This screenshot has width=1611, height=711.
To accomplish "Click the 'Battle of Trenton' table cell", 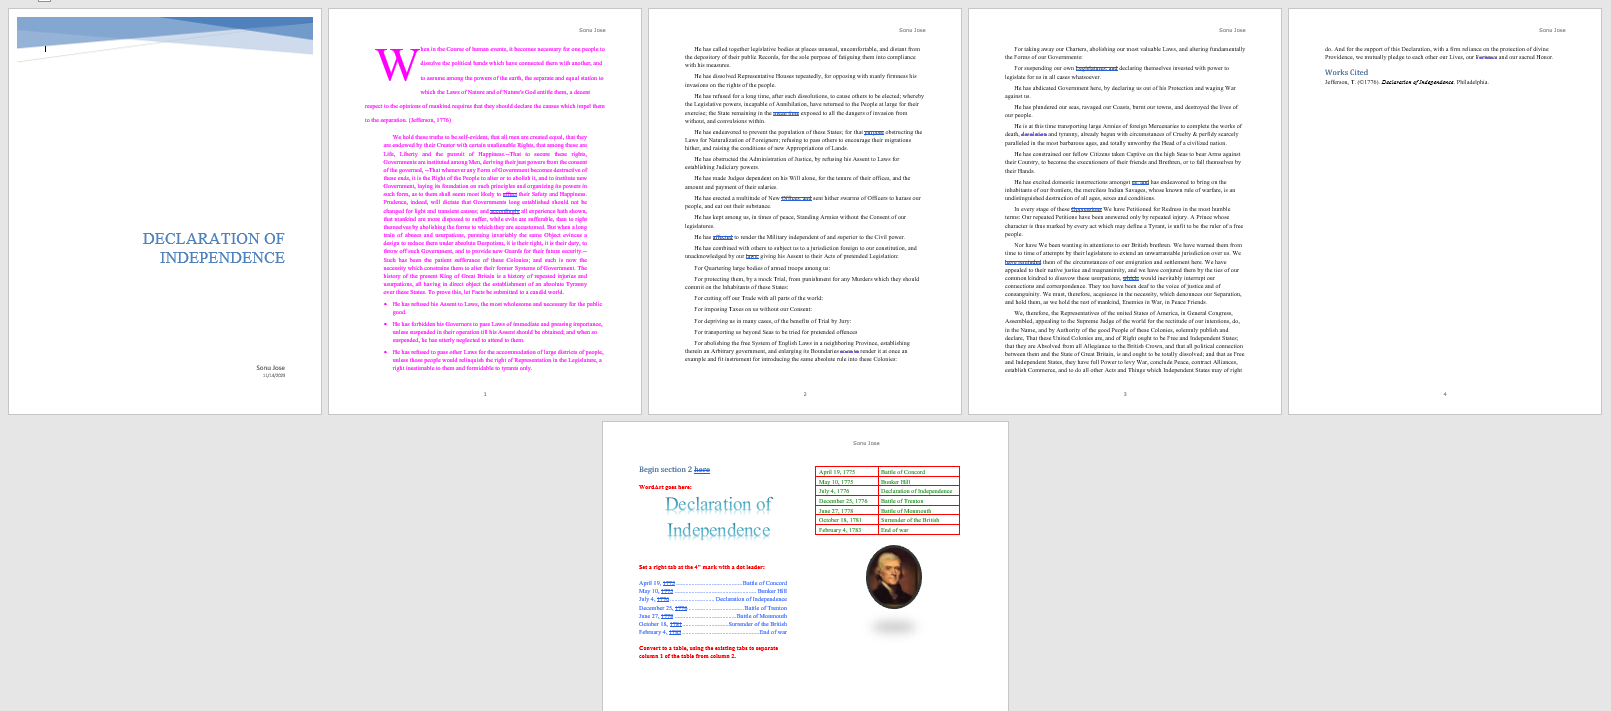I will 918,501.
